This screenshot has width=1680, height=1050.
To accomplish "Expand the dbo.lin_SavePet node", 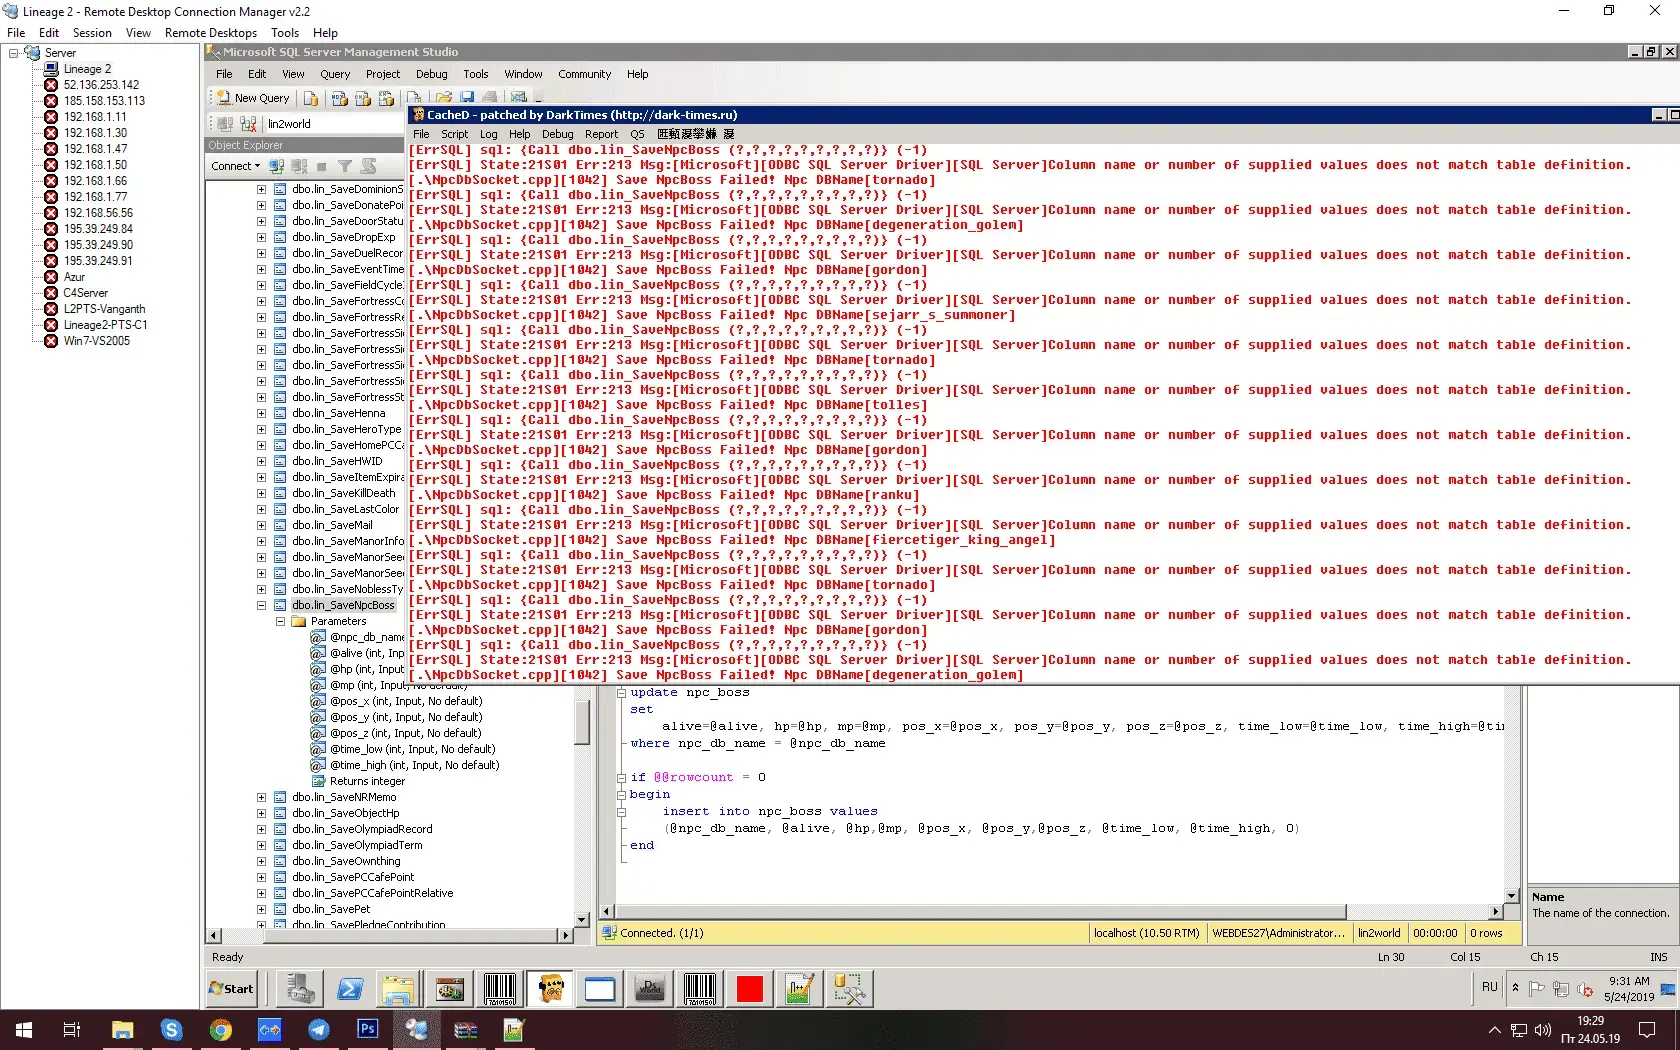I will (262, 909).
